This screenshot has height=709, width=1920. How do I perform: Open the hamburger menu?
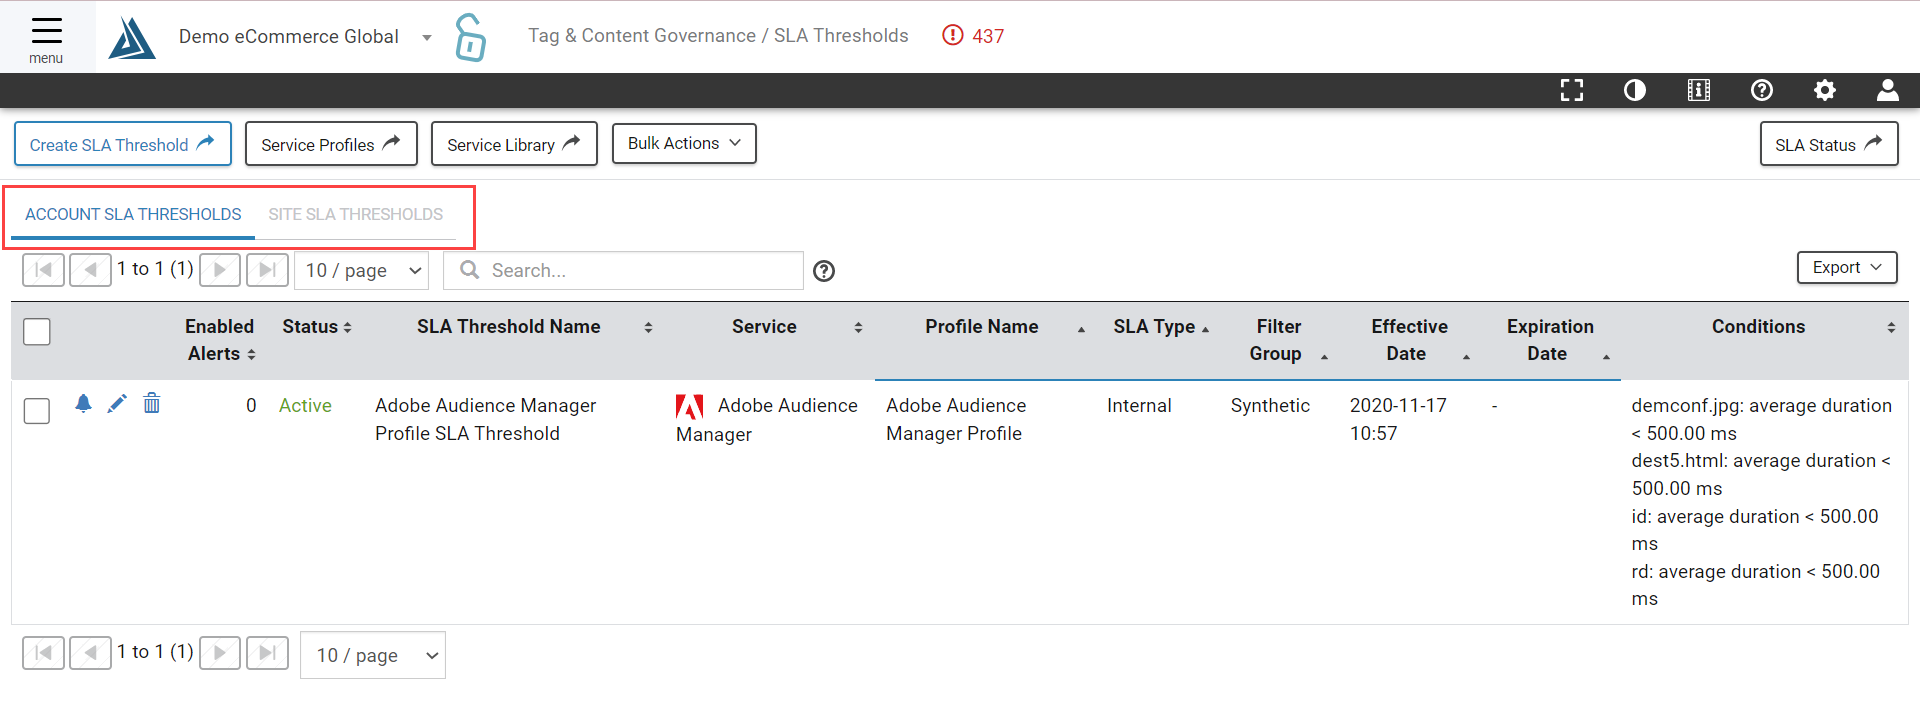point(46,38)
